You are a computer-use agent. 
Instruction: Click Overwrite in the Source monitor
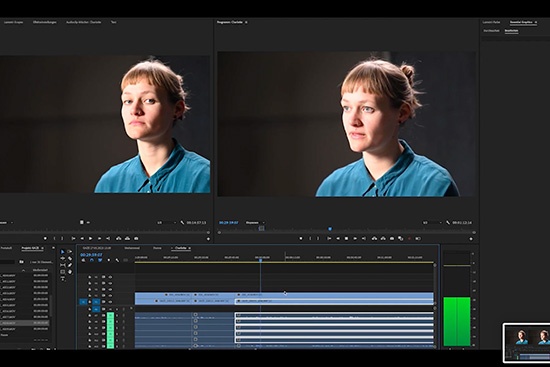(127, 238)
